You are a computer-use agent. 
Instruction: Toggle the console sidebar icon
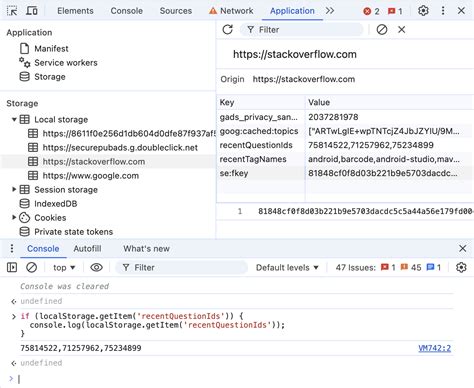coord(12,267)
